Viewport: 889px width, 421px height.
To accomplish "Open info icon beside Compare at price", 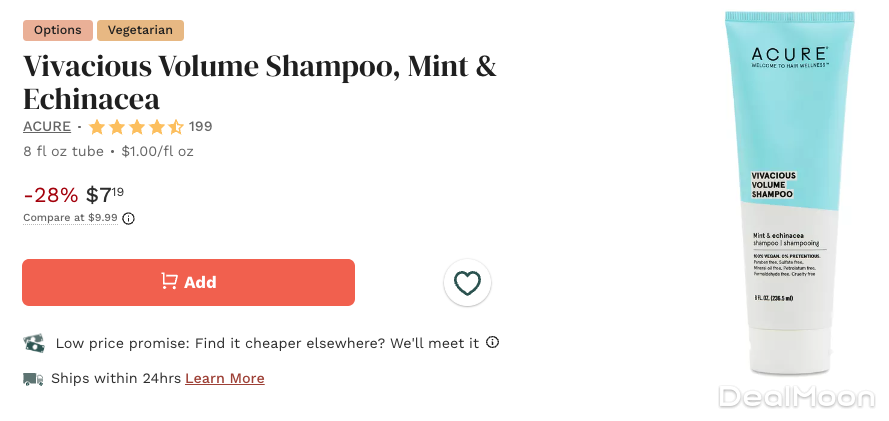I will click(x=129, y=218).
